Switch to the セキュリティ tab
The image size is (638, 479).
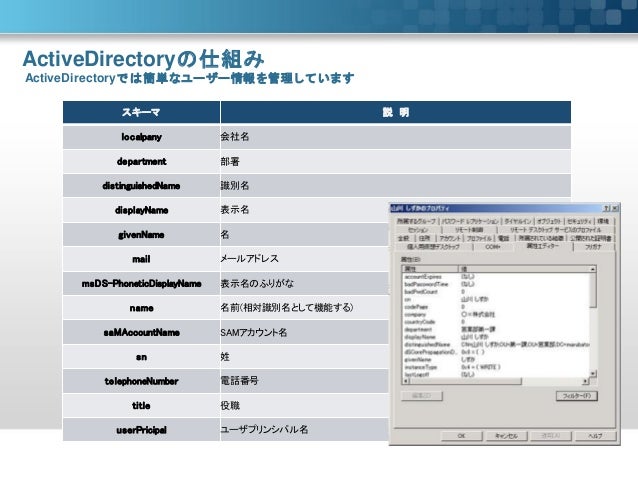579,221
